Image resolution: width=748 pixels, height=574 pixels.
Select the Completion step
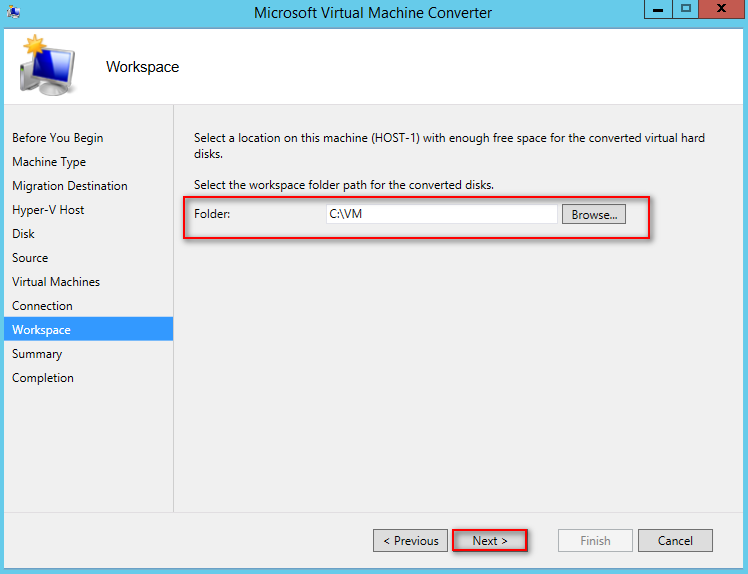tap(43, 378)
